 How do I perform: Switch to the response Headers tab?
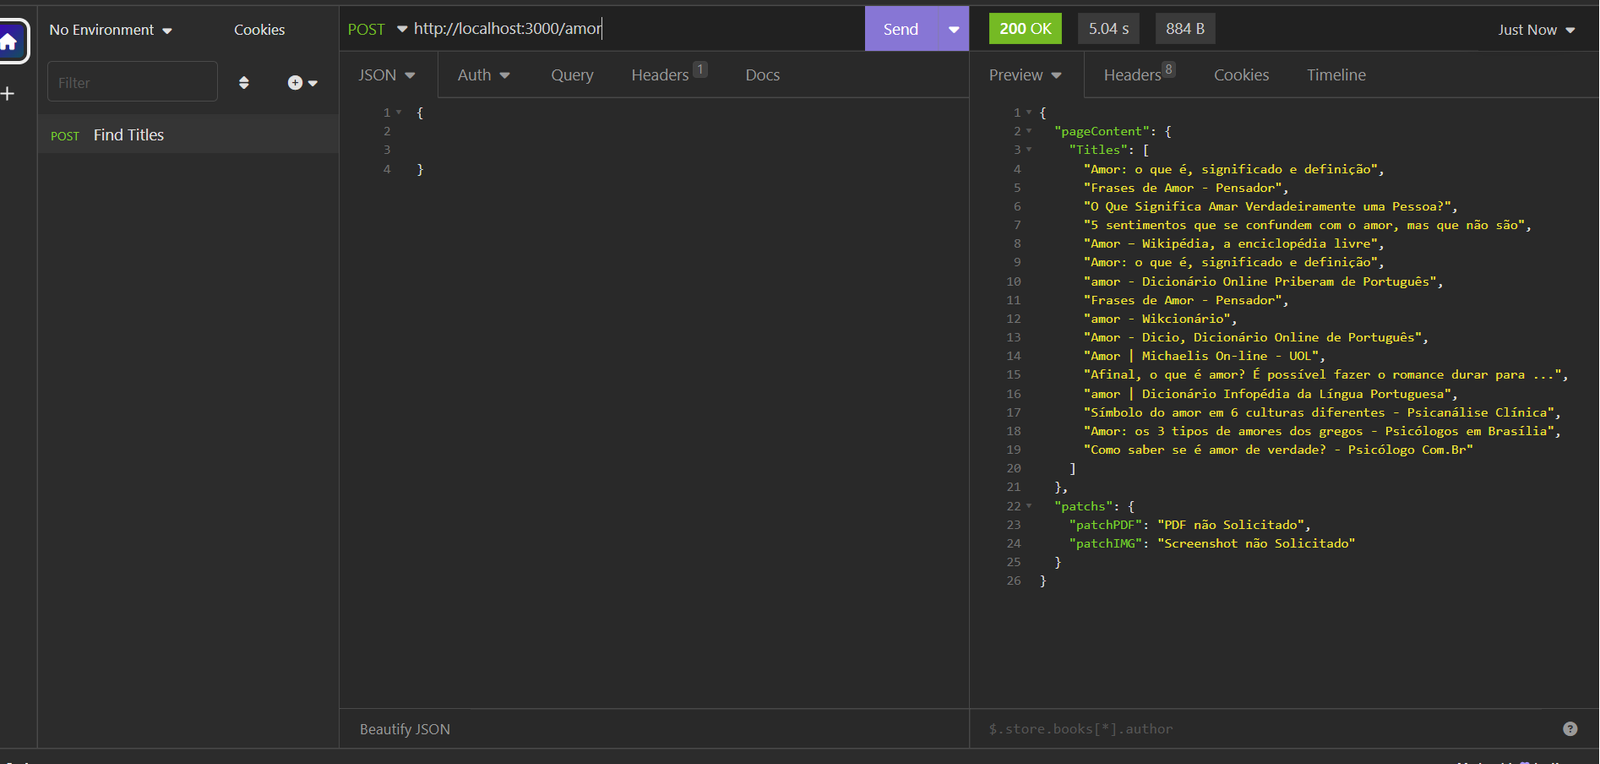coord(1139,74)
